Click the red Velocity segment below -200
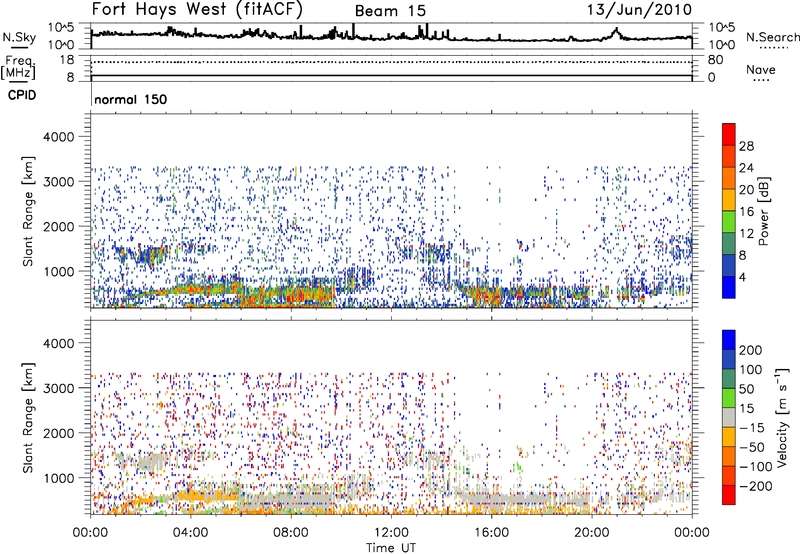The image size is (800, 554). click(729, 495)
